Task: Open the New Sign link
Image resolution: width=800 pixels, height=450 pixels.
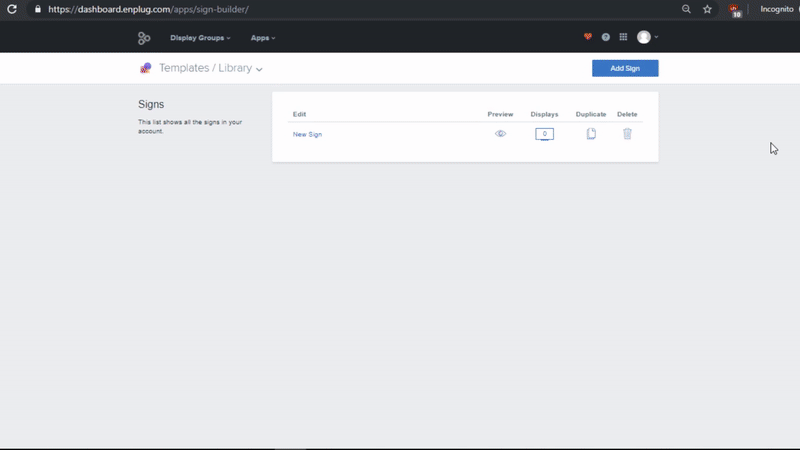Action: click(307, 134)
